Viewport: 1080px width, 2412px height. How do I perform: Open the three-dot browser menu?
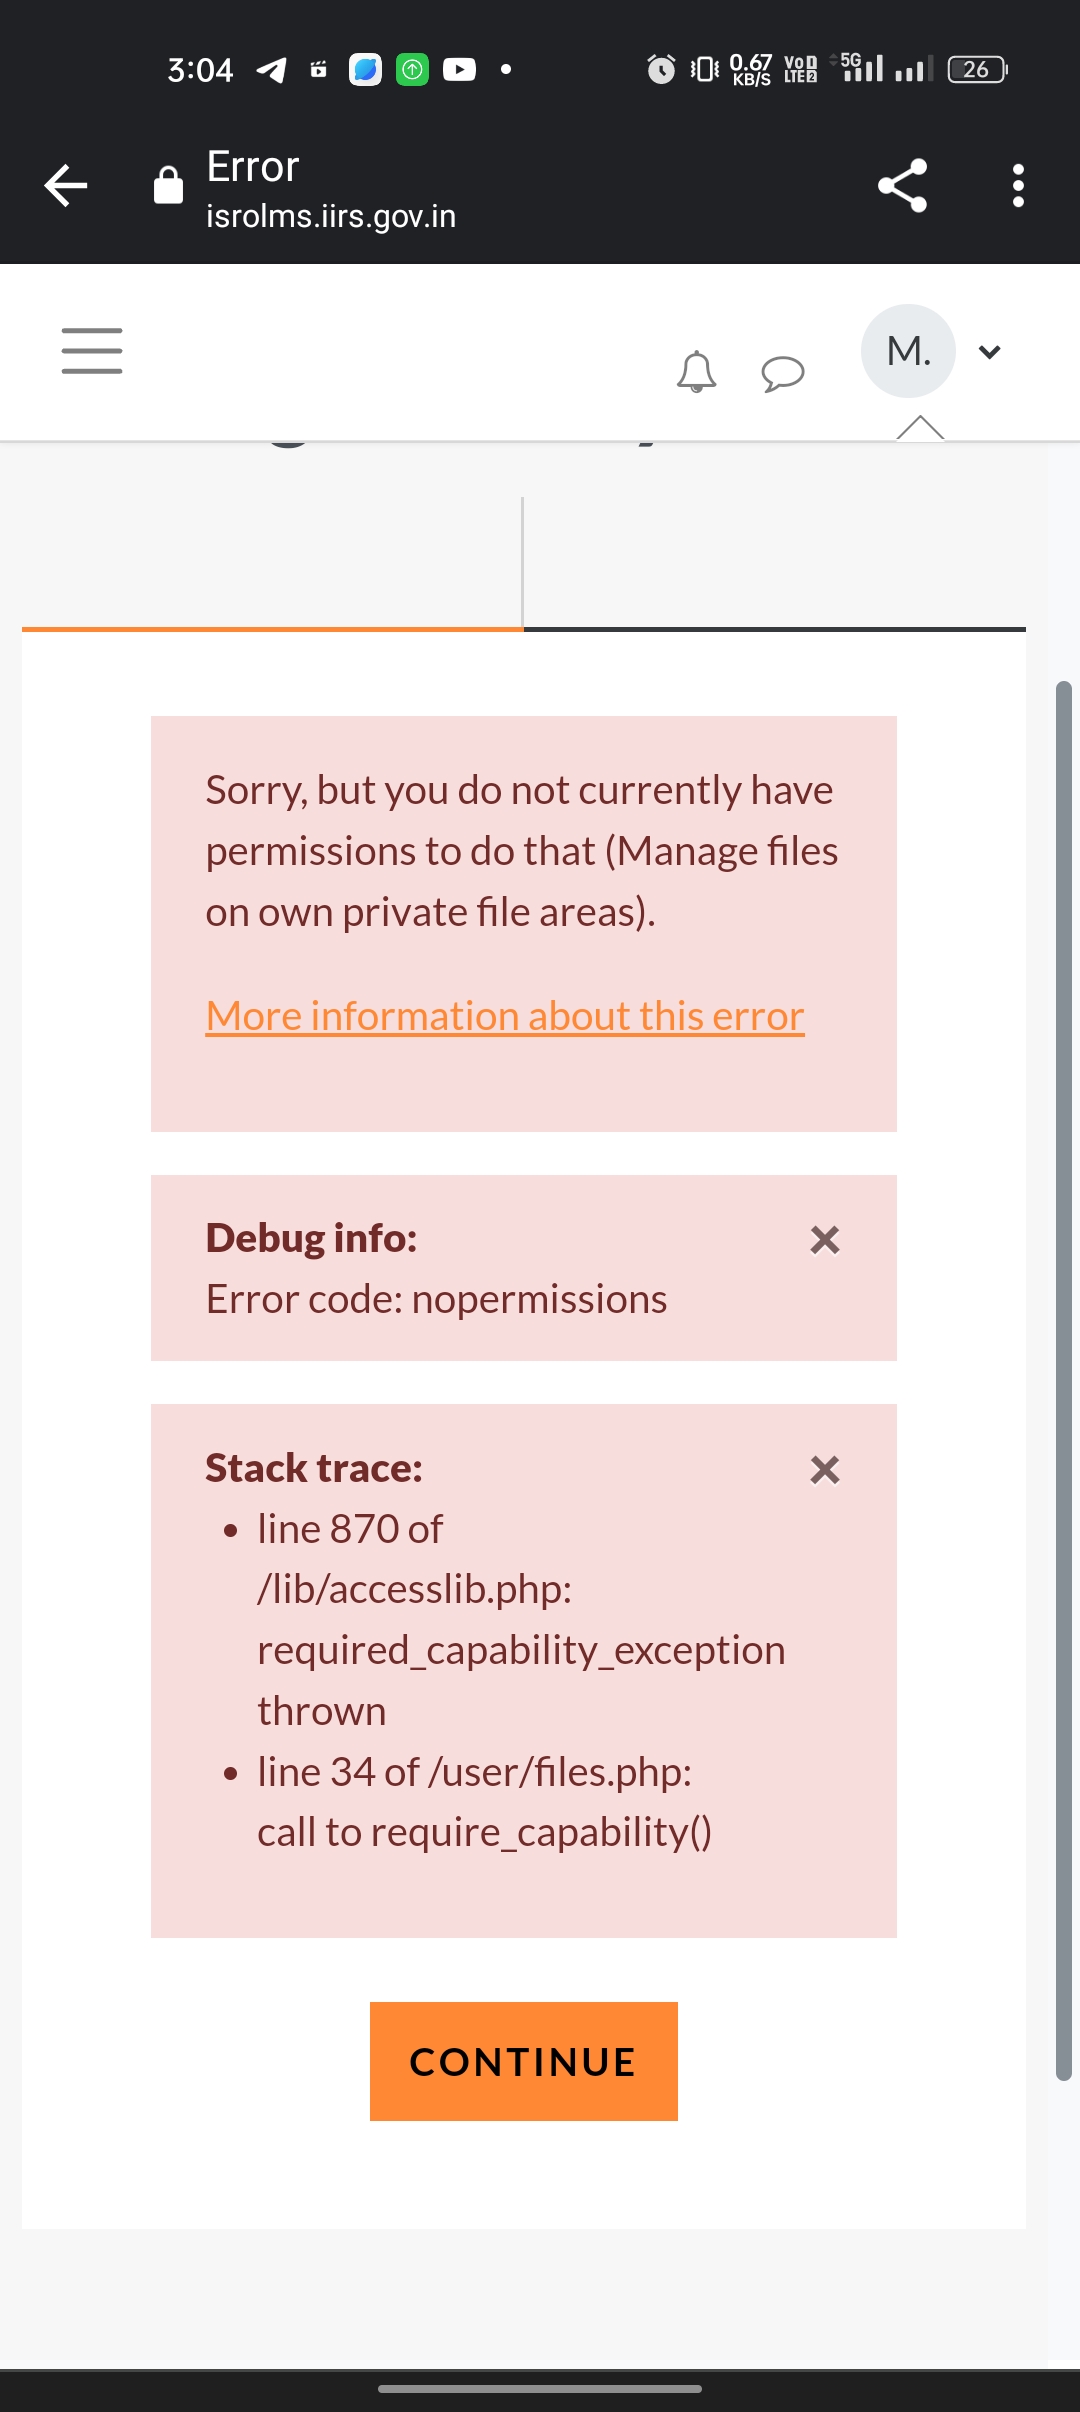[1018, 185]
